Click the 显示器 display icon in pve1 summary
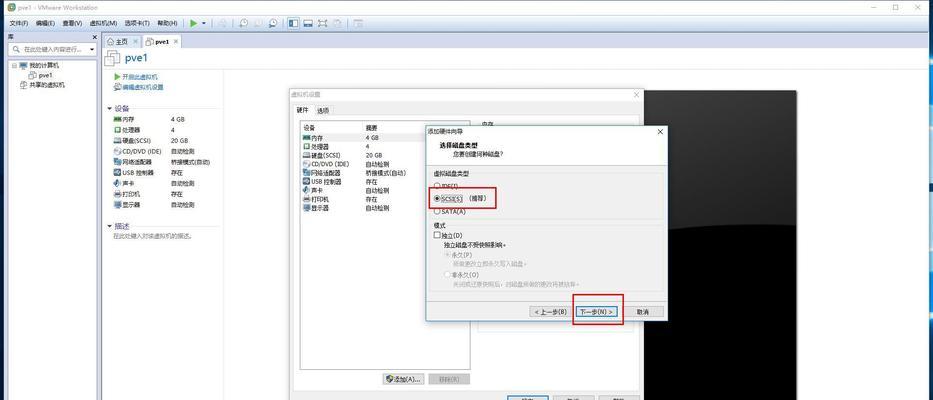The image size is (933, 400). click(117, 205)
